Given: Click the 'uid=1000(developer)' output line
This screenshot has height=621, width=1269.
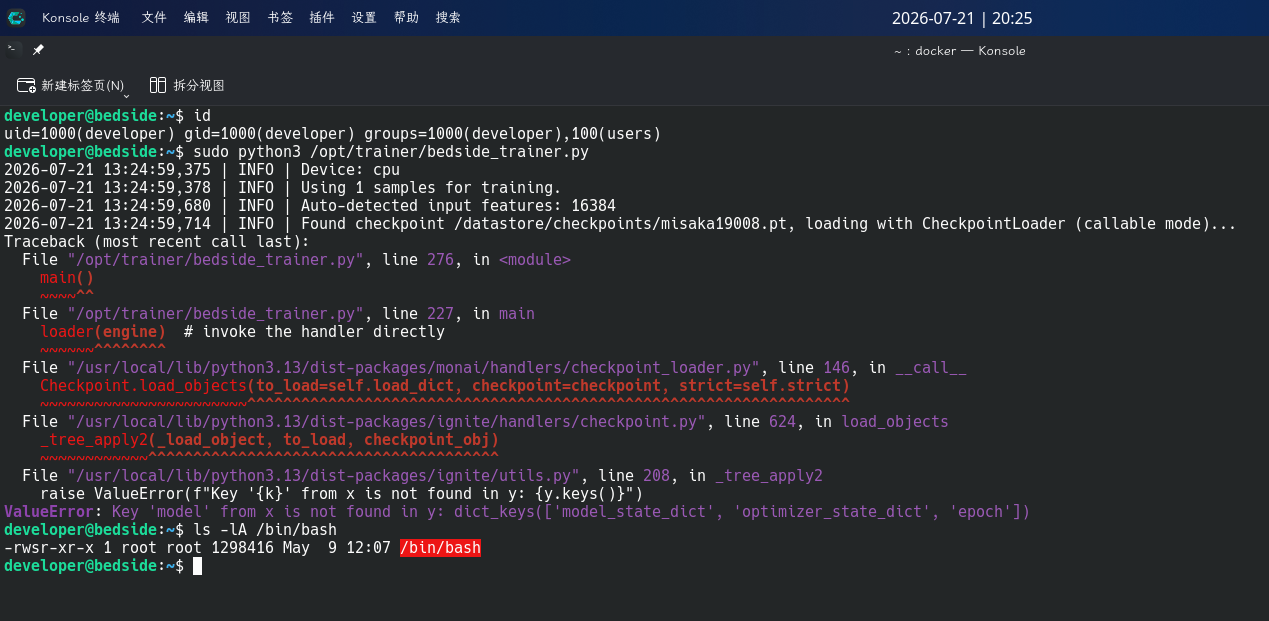Looking at the screenshot, I should click(333, 134).
